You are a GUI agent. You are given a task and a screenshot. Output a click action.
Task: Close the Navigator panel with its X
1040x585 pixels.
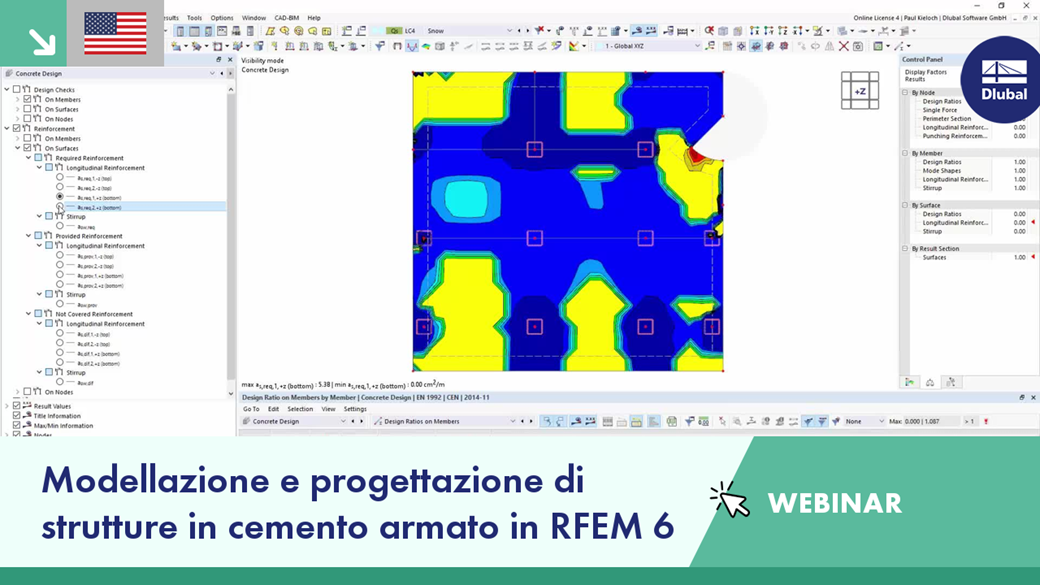(x=230, y=60)
